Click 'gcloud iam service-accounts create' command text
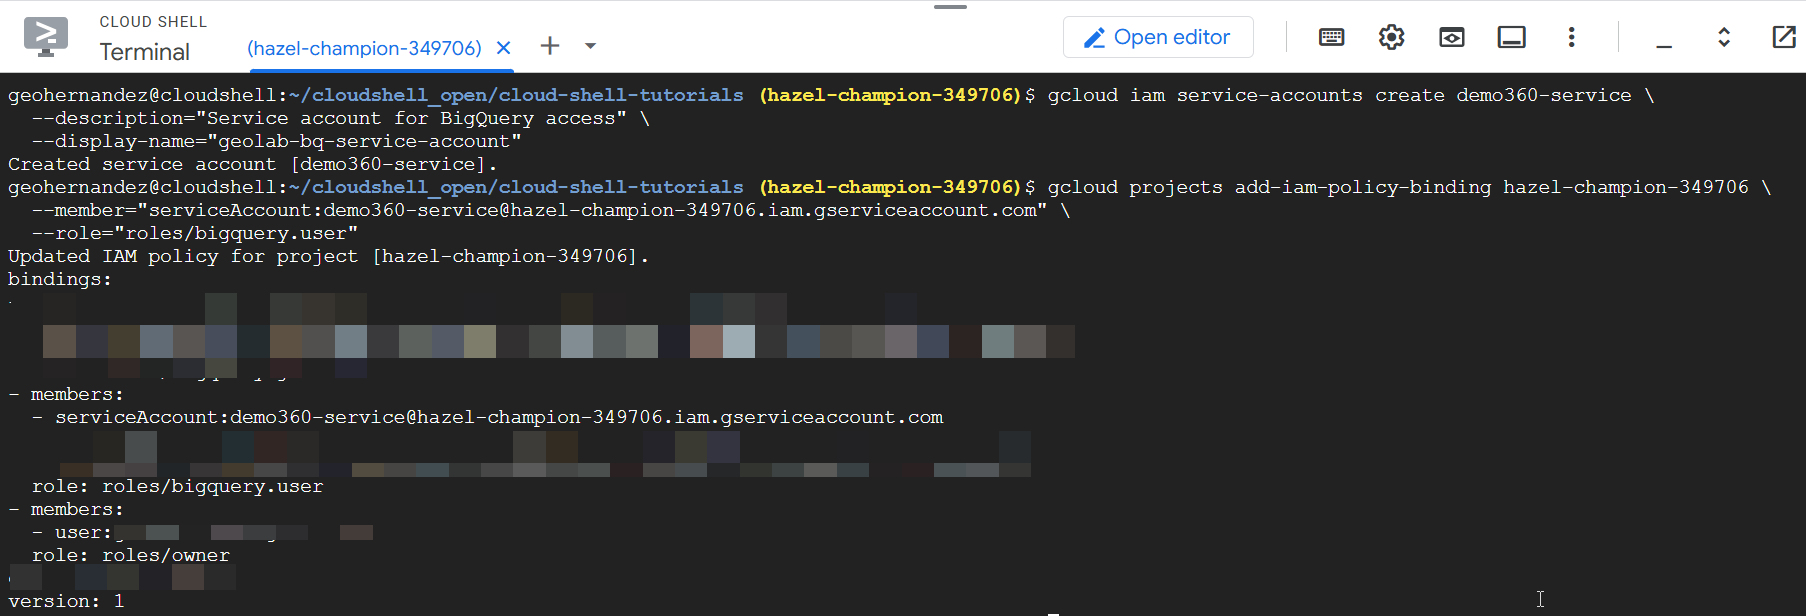Viewport: 1806px width, 616px height. tap(1247, 95)
